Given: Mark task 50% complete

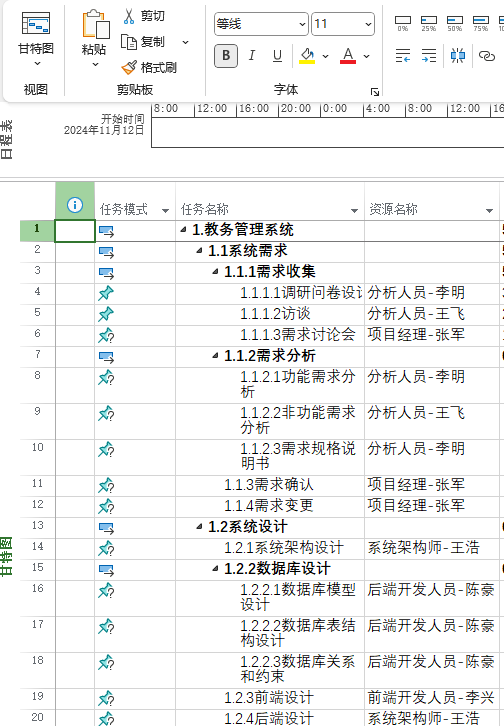Looking at the screenshot, I should (x=454, y=24).
